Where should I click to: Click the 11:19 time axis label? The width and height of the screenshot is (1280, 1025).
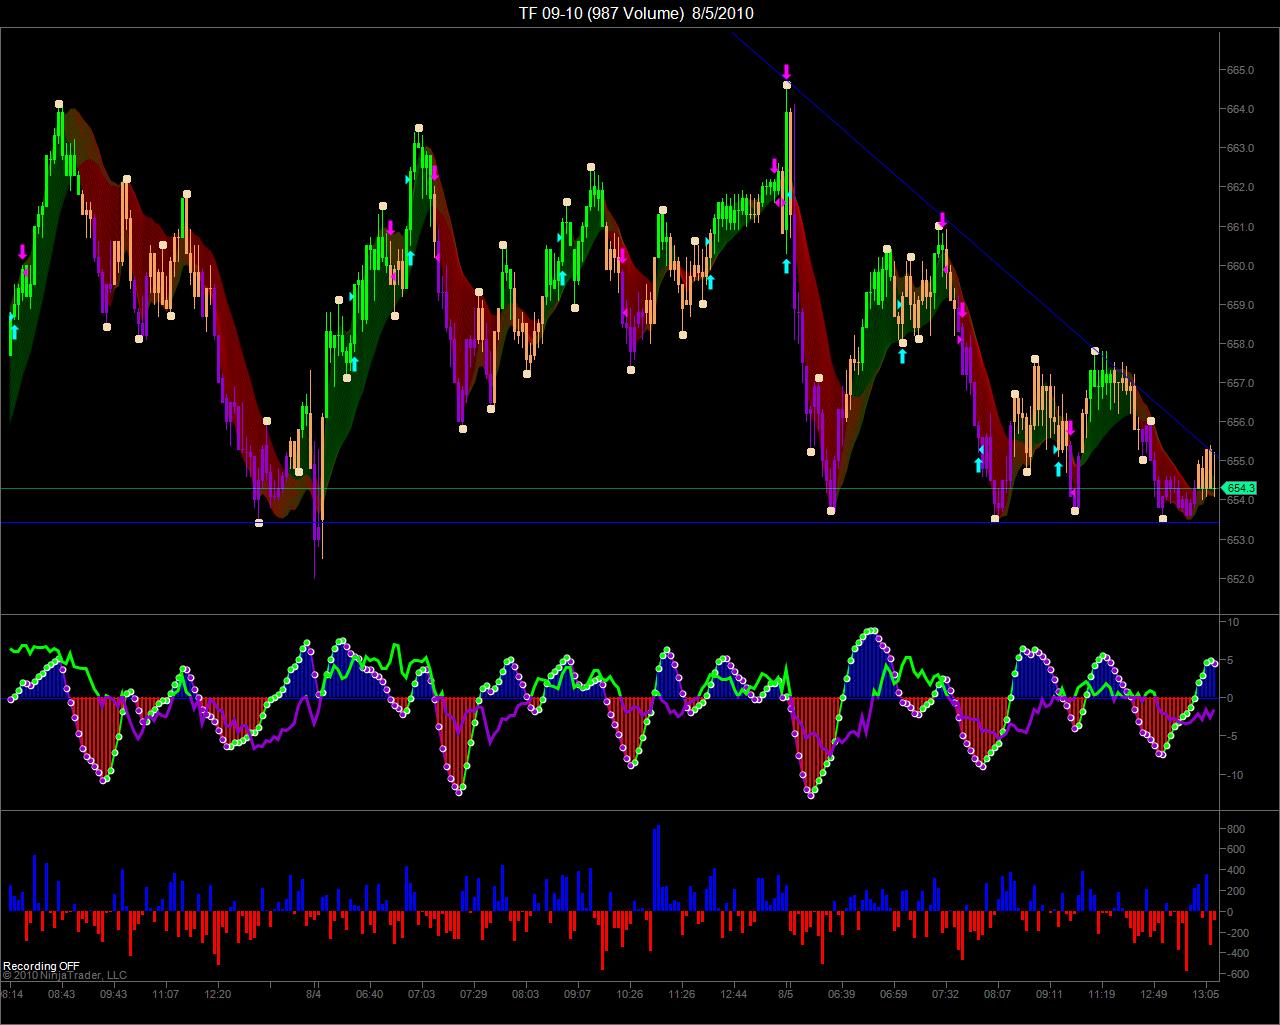pyautogui.click(x=1101, y=995)
